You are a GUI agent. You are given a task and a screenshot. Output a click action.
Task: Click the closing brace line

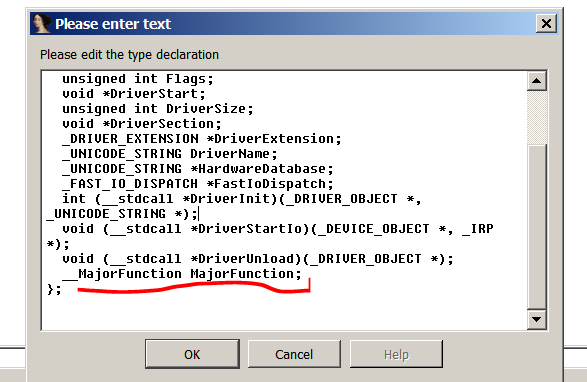click(54, 289)
